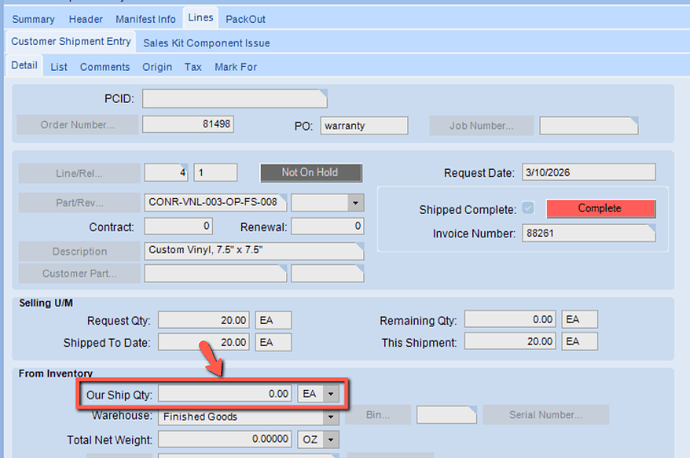
Task: Open the Mark For sub-tab
Action: [236, 67]
